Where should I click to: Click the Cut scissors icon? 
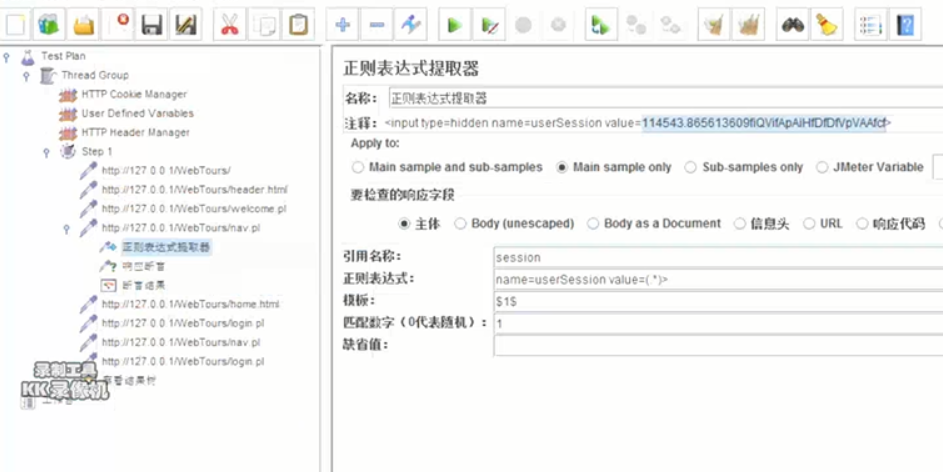coord(230,25)
